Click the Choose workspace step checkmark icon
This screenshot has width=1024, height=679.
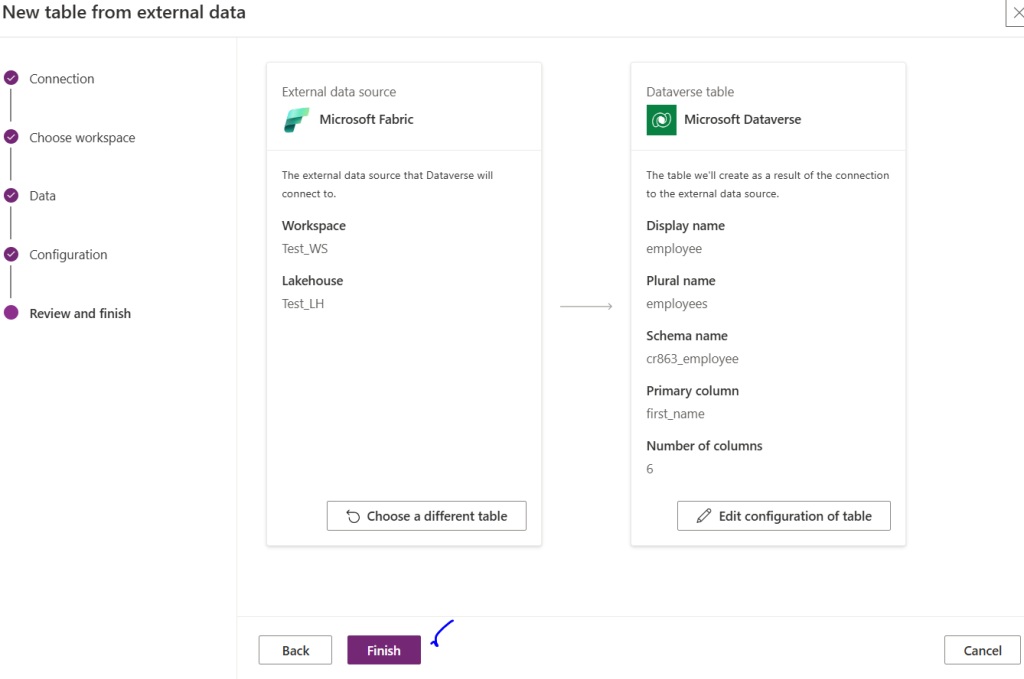pyautogui.click(x=11, y=137)
